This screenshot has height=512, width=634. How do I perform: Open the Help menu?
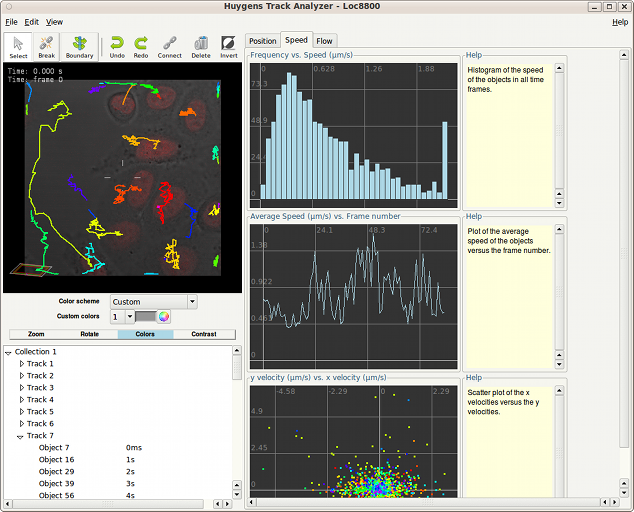pos(620,22)
